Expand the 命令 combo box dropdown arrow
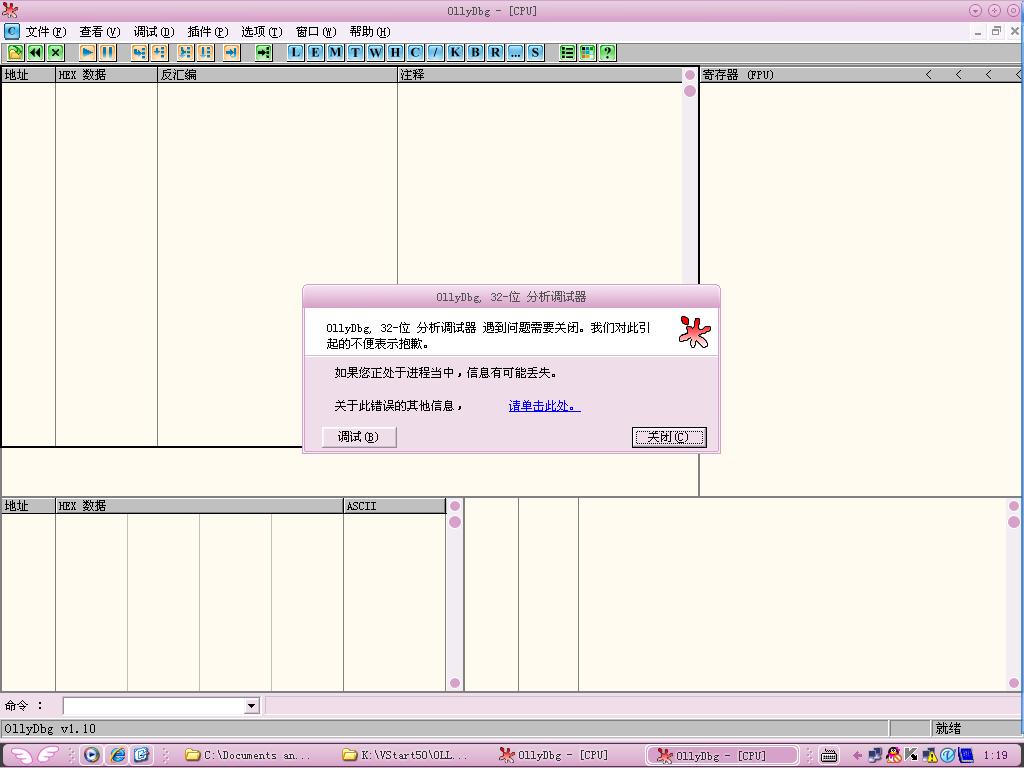The width and height of the screenshot is (1024, 768). click(x=251, y=706)
